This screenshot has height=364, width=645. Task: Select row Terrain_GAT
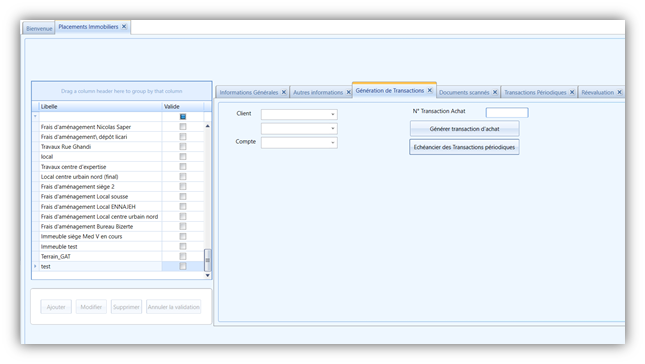[118, 256]
